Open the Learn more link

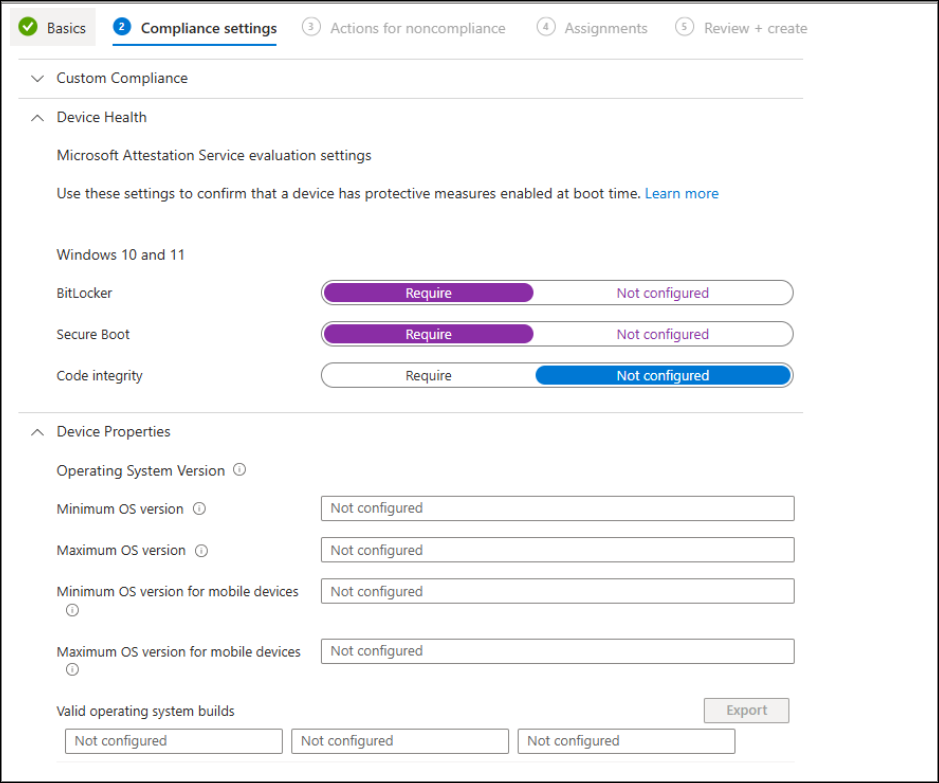click(x=681, y=193)
